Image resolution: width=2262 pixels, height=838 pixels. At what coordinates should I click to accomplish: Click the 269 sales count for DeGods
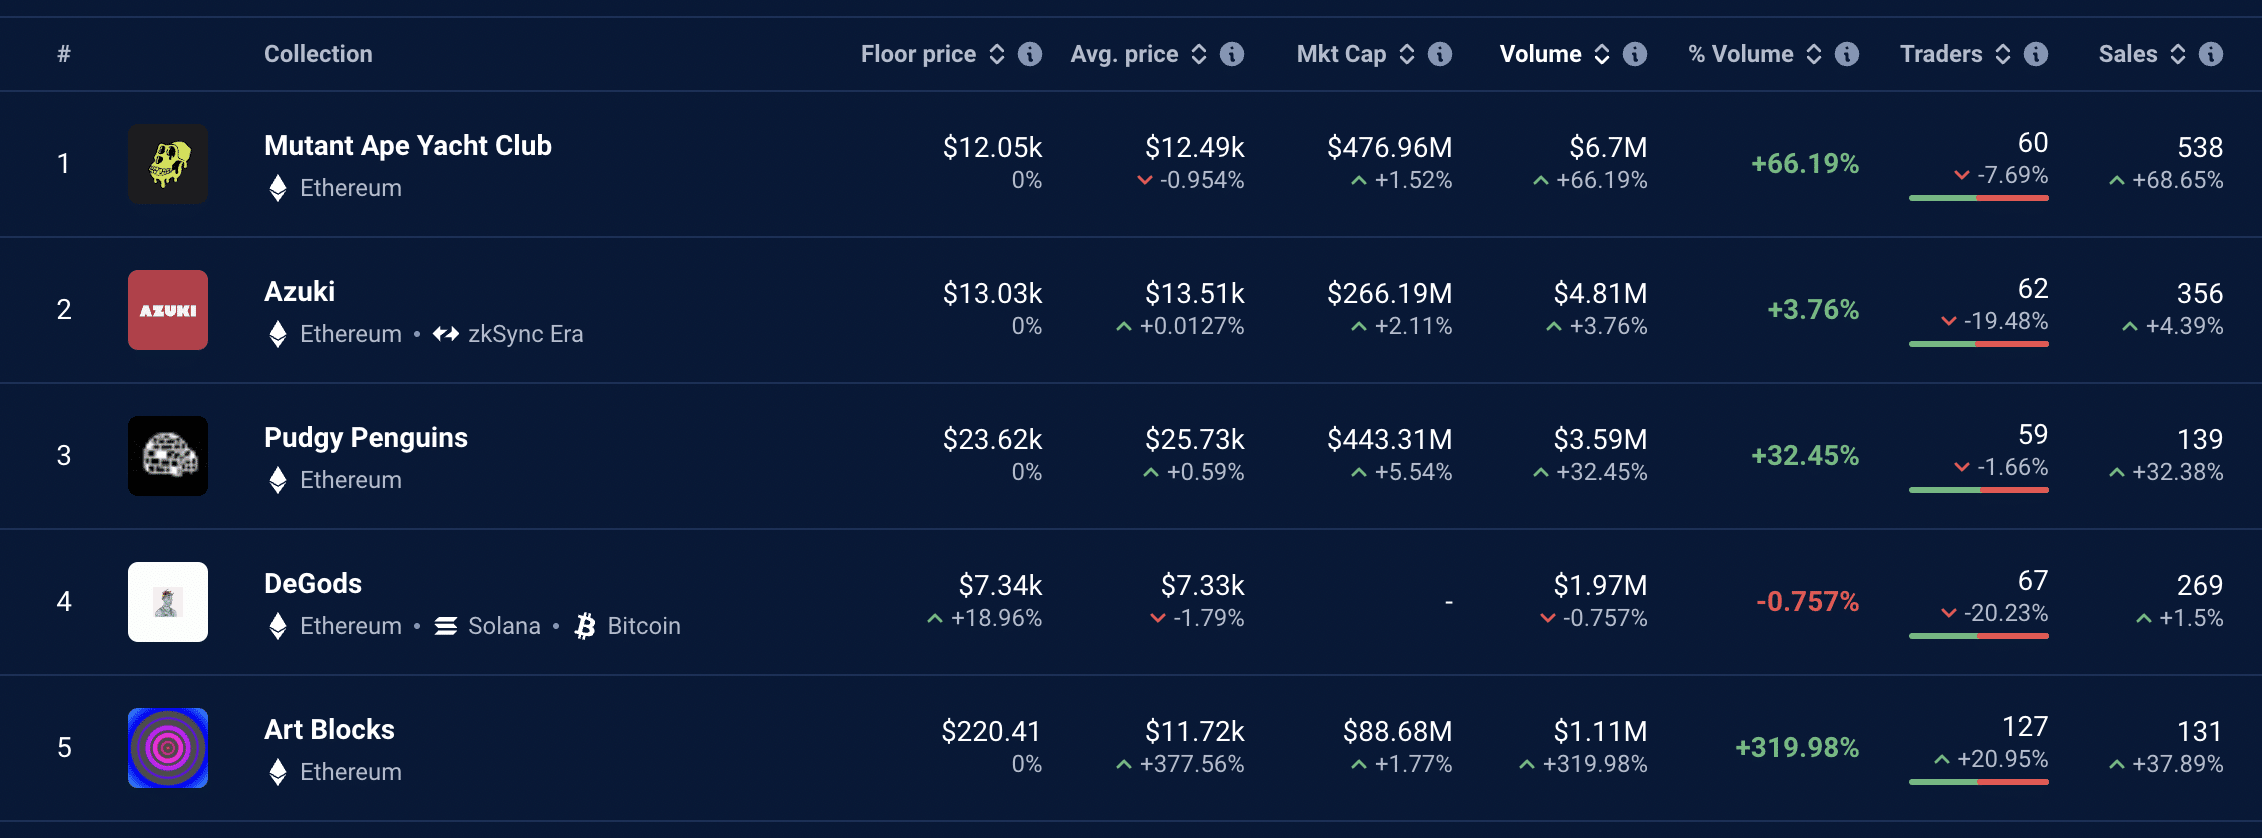point(2200,586)
